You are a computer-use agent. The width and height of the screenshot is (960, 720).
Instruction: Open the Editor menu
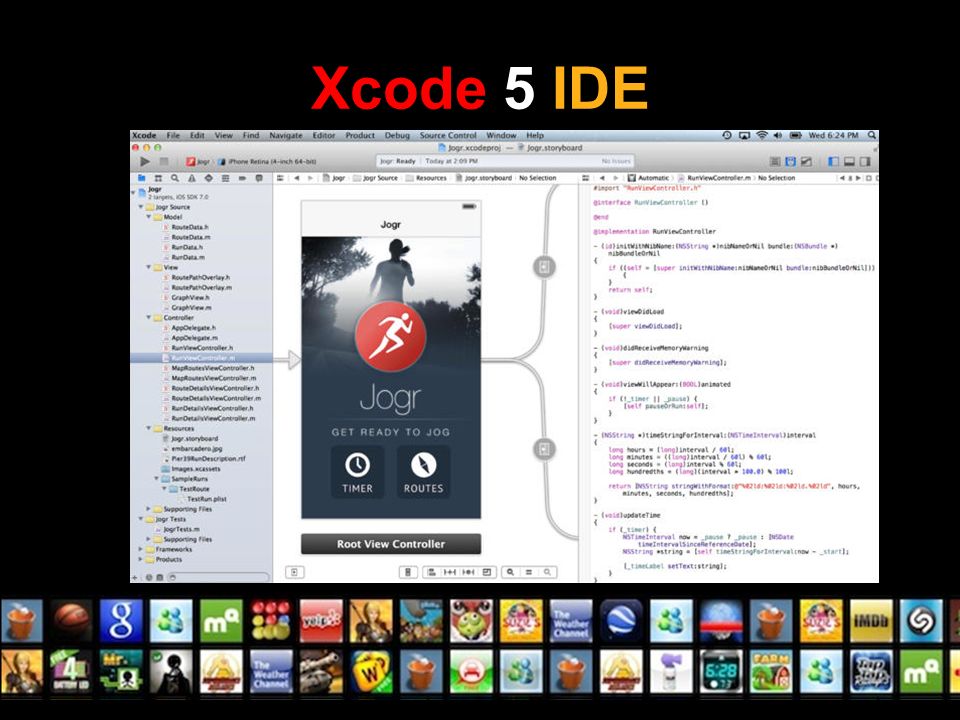coord(324,135)
